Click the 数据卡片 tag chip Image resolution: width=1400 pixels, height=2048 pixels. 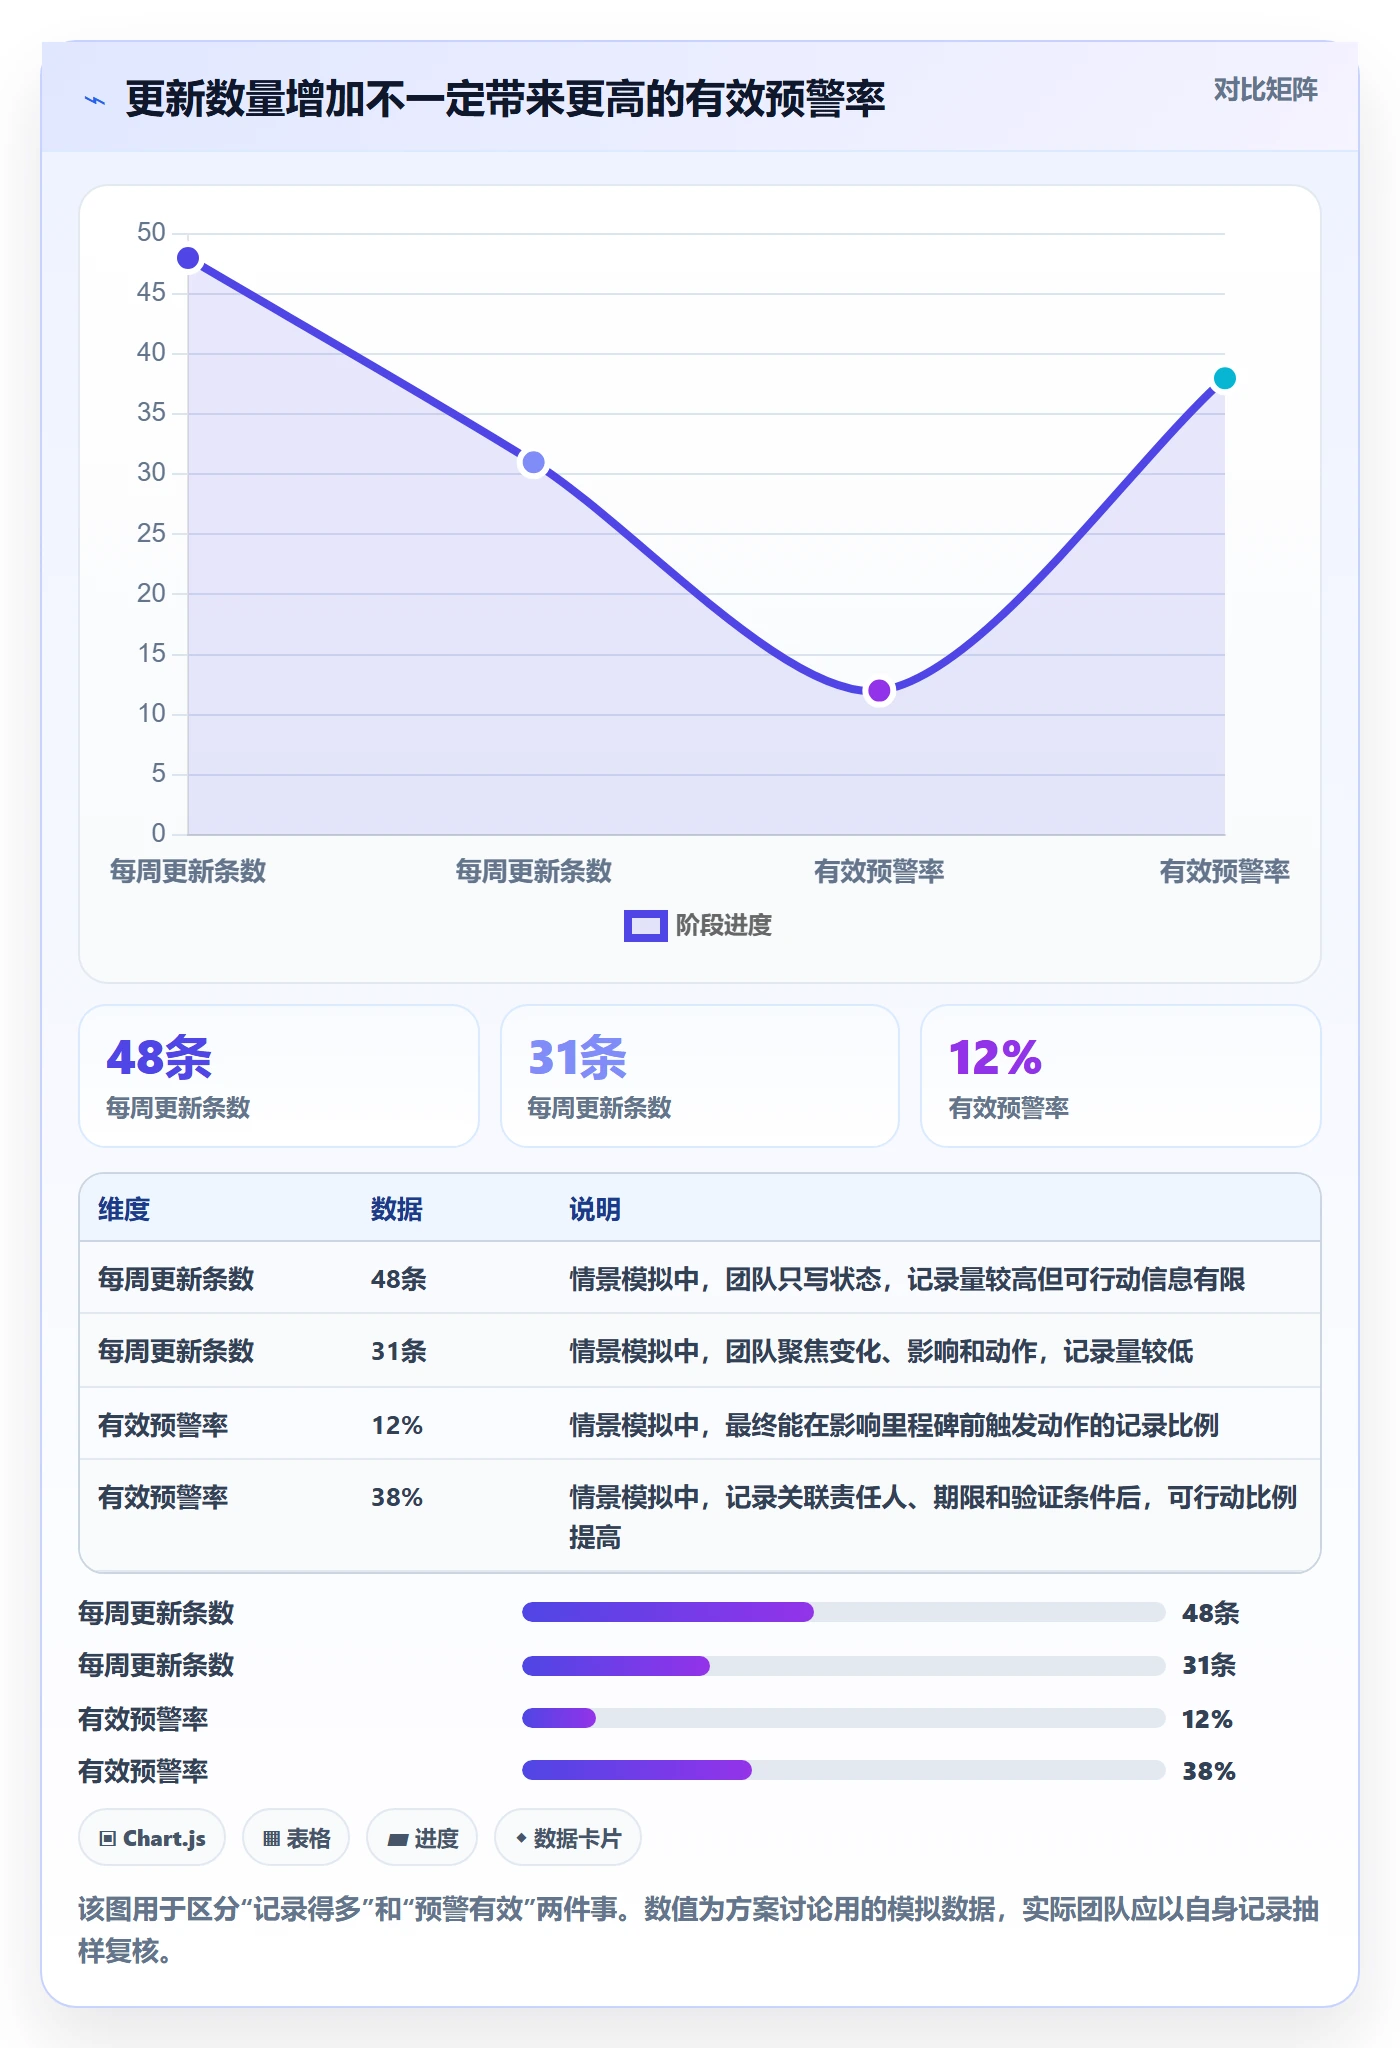click(x=568, y=1838)
